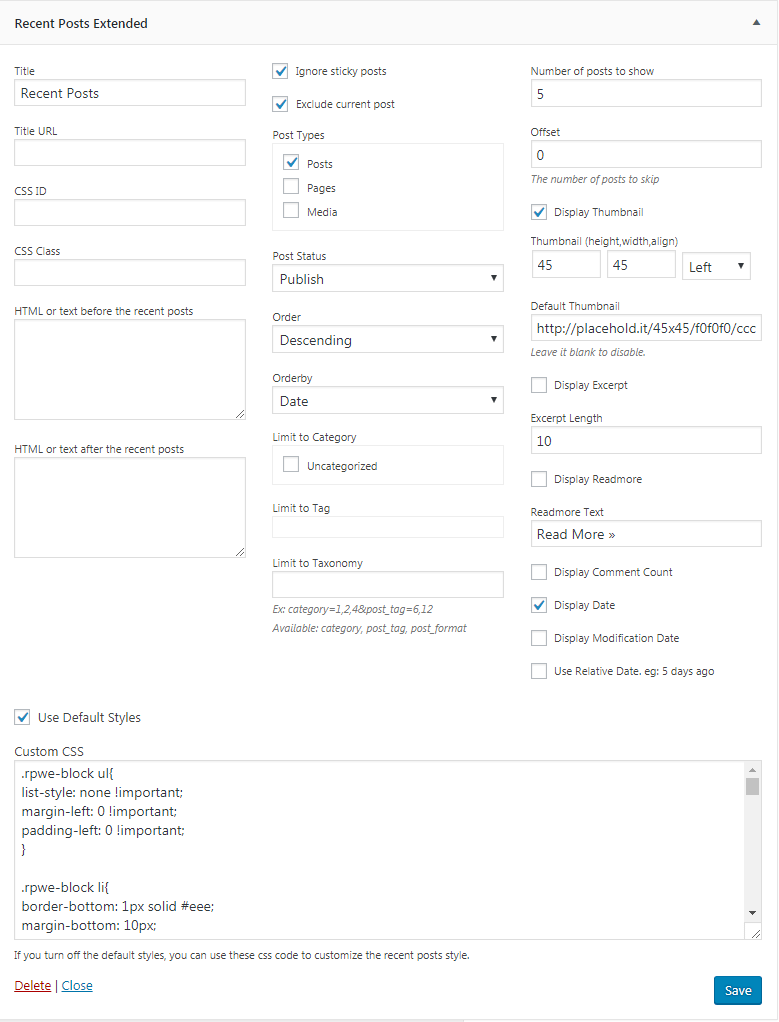Click the Close widget link
This screenshot has width=779, height=1022.
click(x=77, y=986)
